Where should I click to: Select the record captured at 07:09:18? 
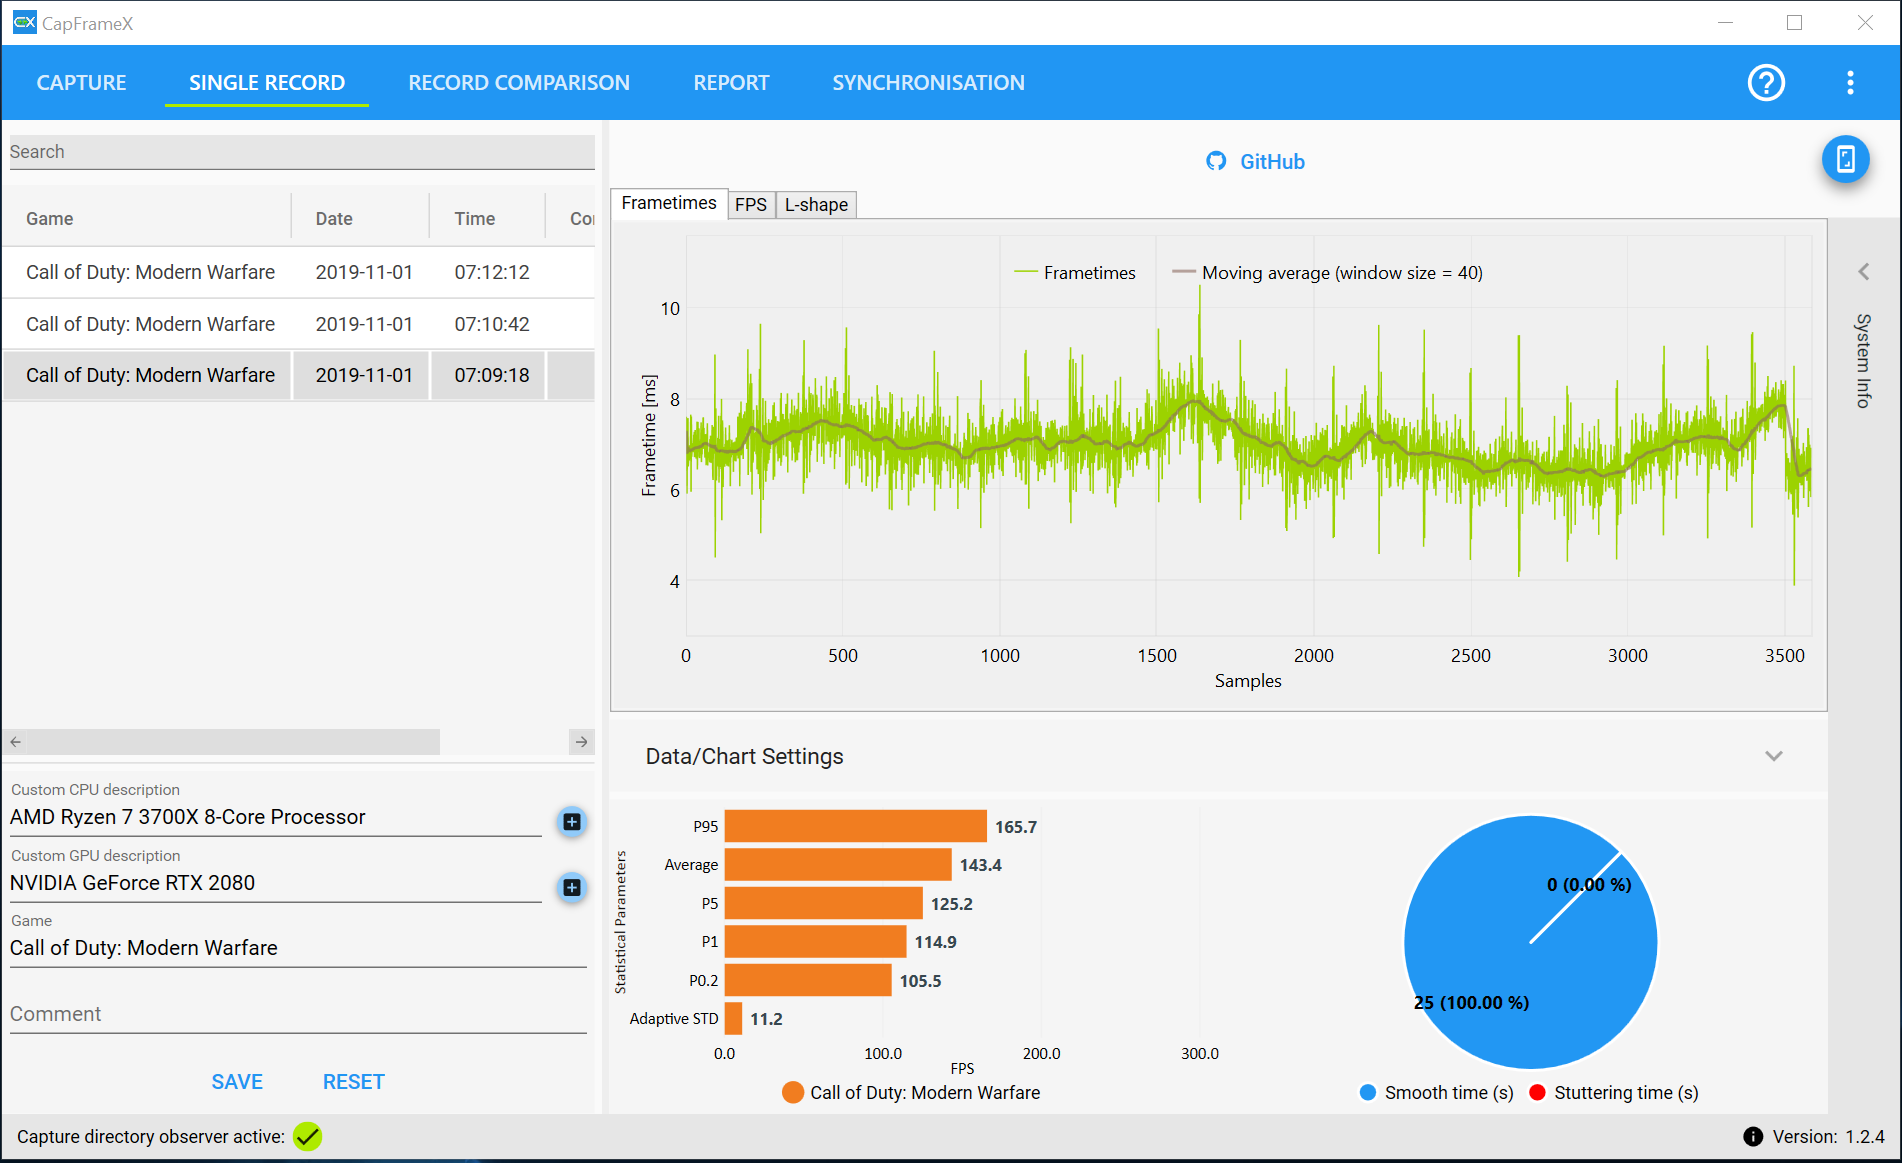pos(298,375)
